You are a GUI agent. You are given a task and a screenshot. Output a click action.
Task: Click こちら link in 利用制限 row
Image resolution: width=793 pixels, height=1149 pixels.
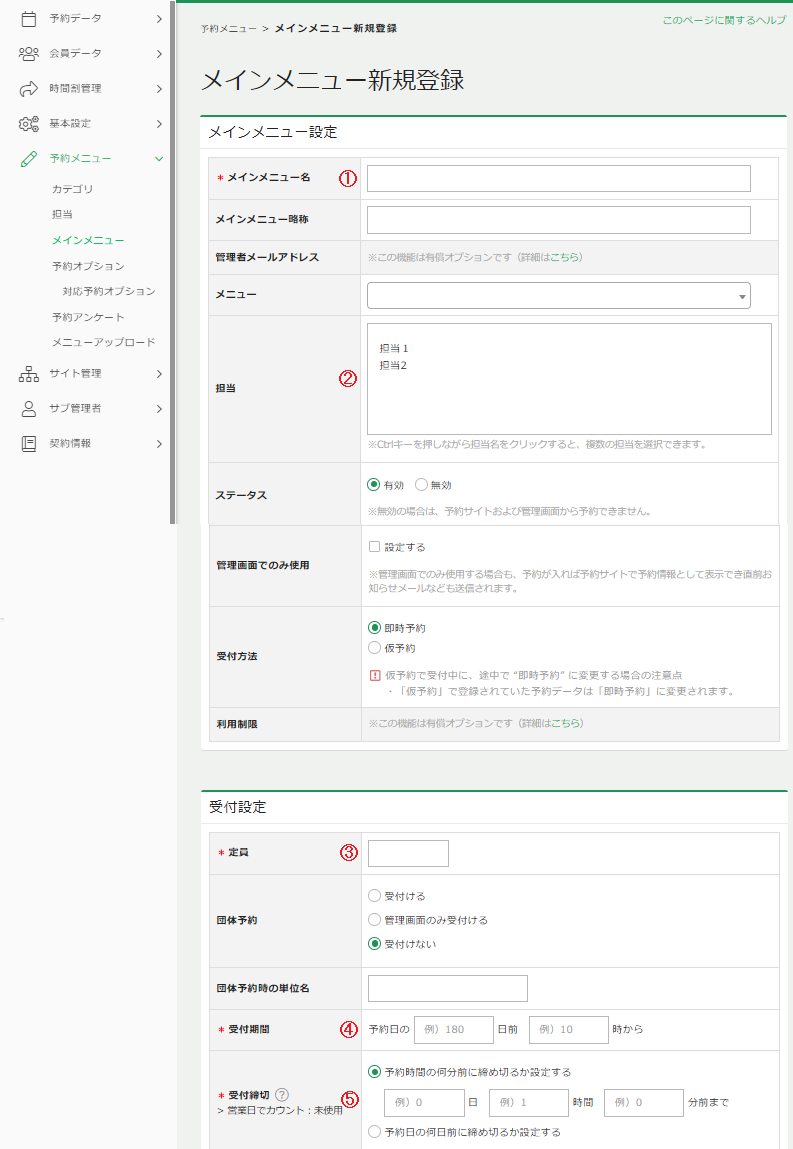(x=566, y=723)
